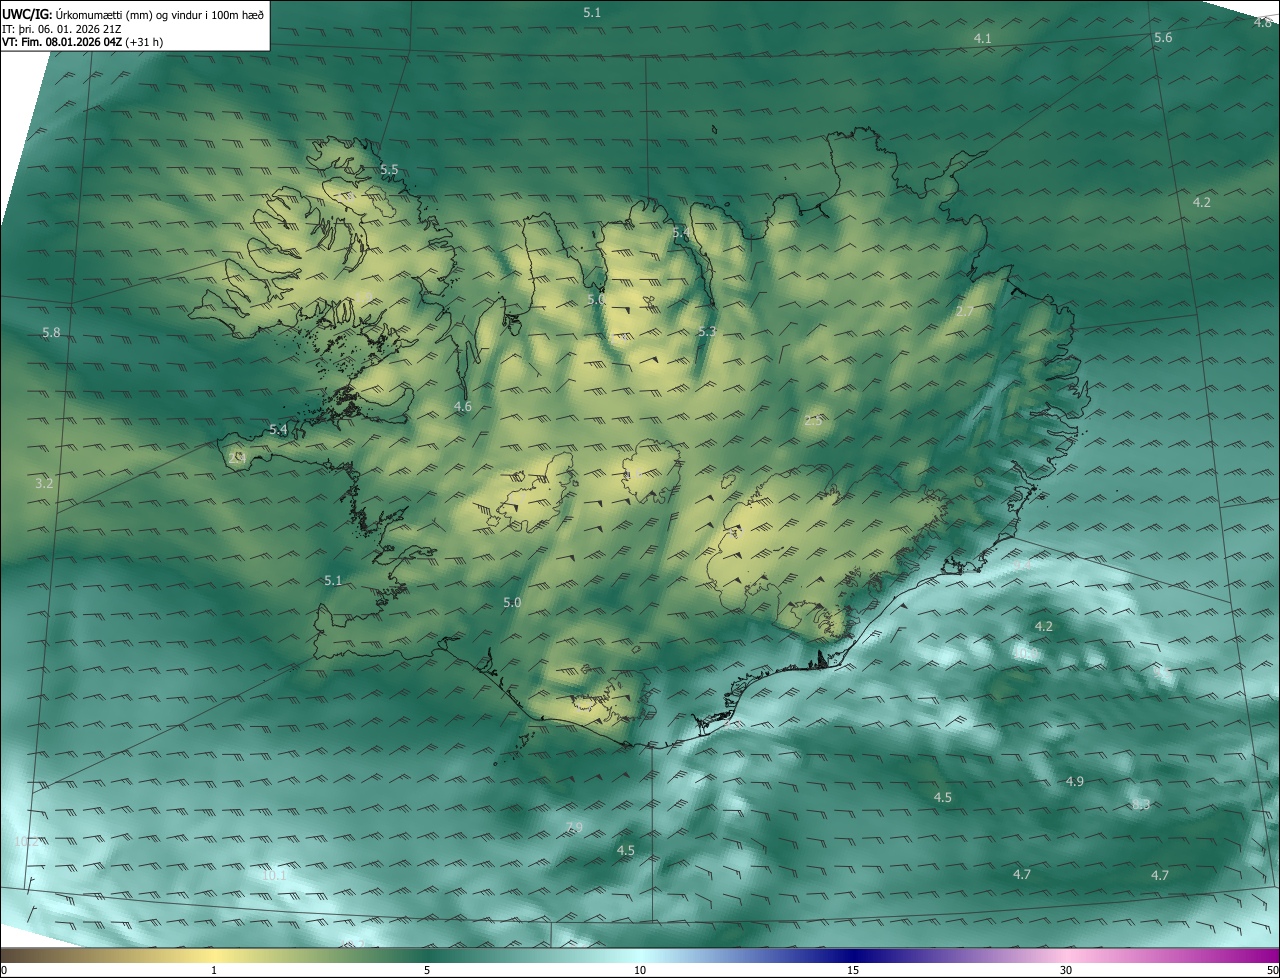Click the 4.6 value label on the map
1280x978 pixels.
[462, 406]
